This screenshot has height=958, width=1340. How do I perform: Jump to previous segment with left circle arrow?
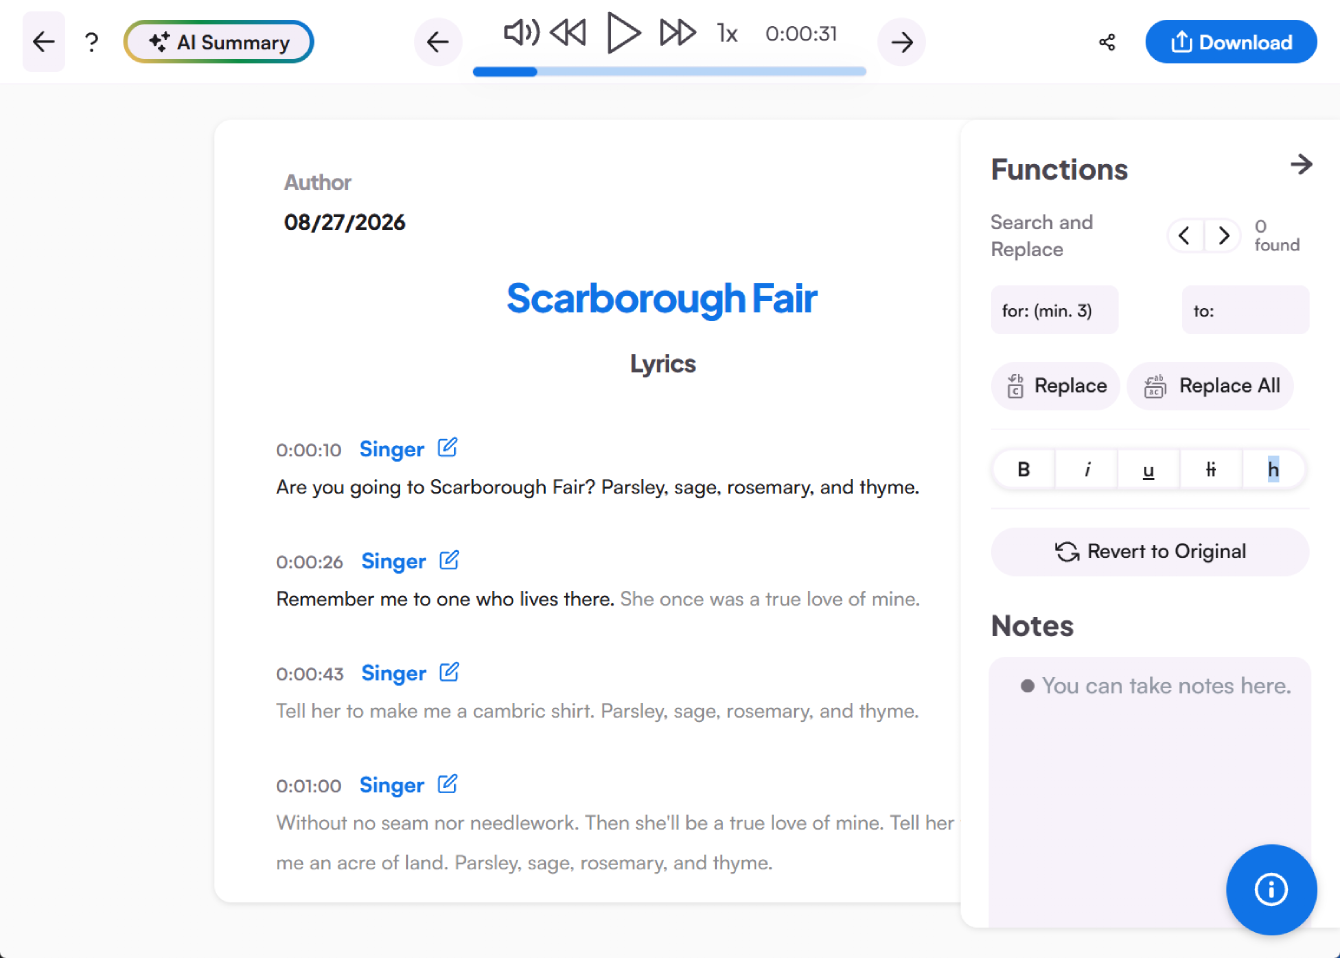point(438,42)
